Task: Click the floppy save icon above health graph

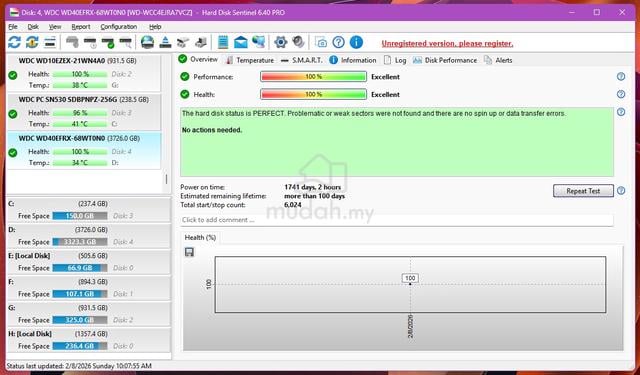Action: pos(189,252)
